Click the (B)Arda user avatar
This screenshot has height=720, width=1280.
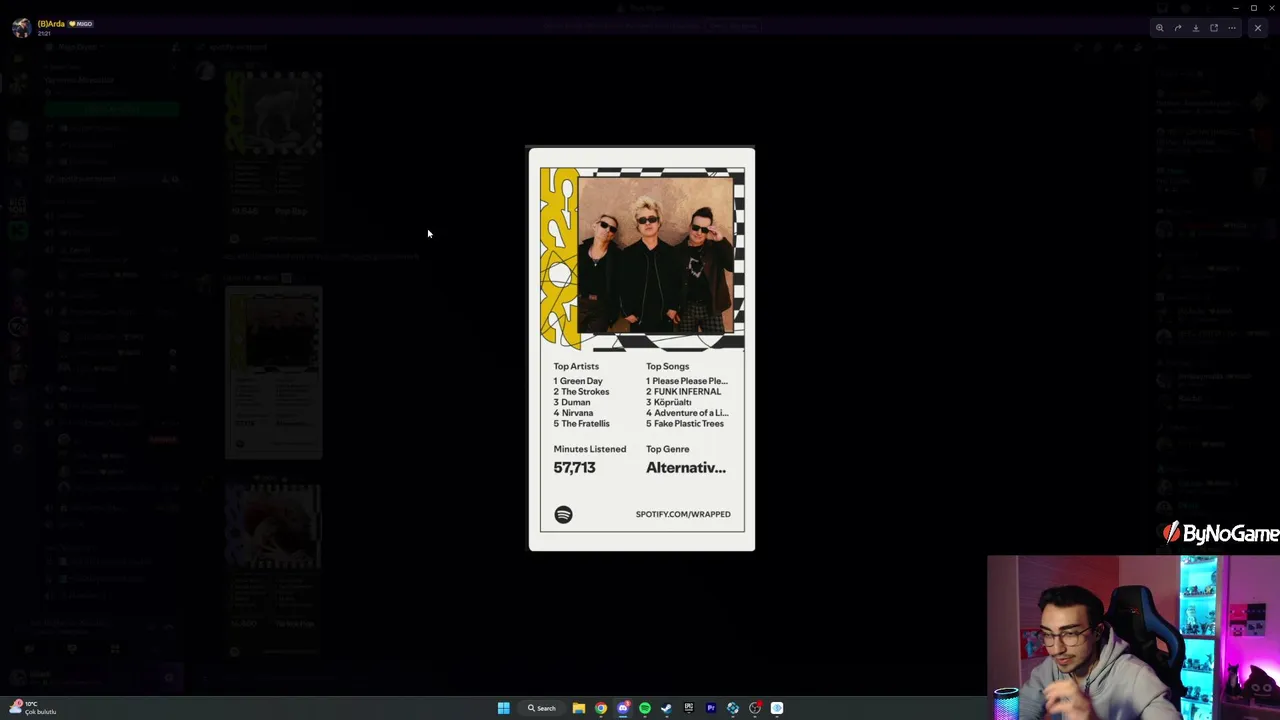(21, 27)
